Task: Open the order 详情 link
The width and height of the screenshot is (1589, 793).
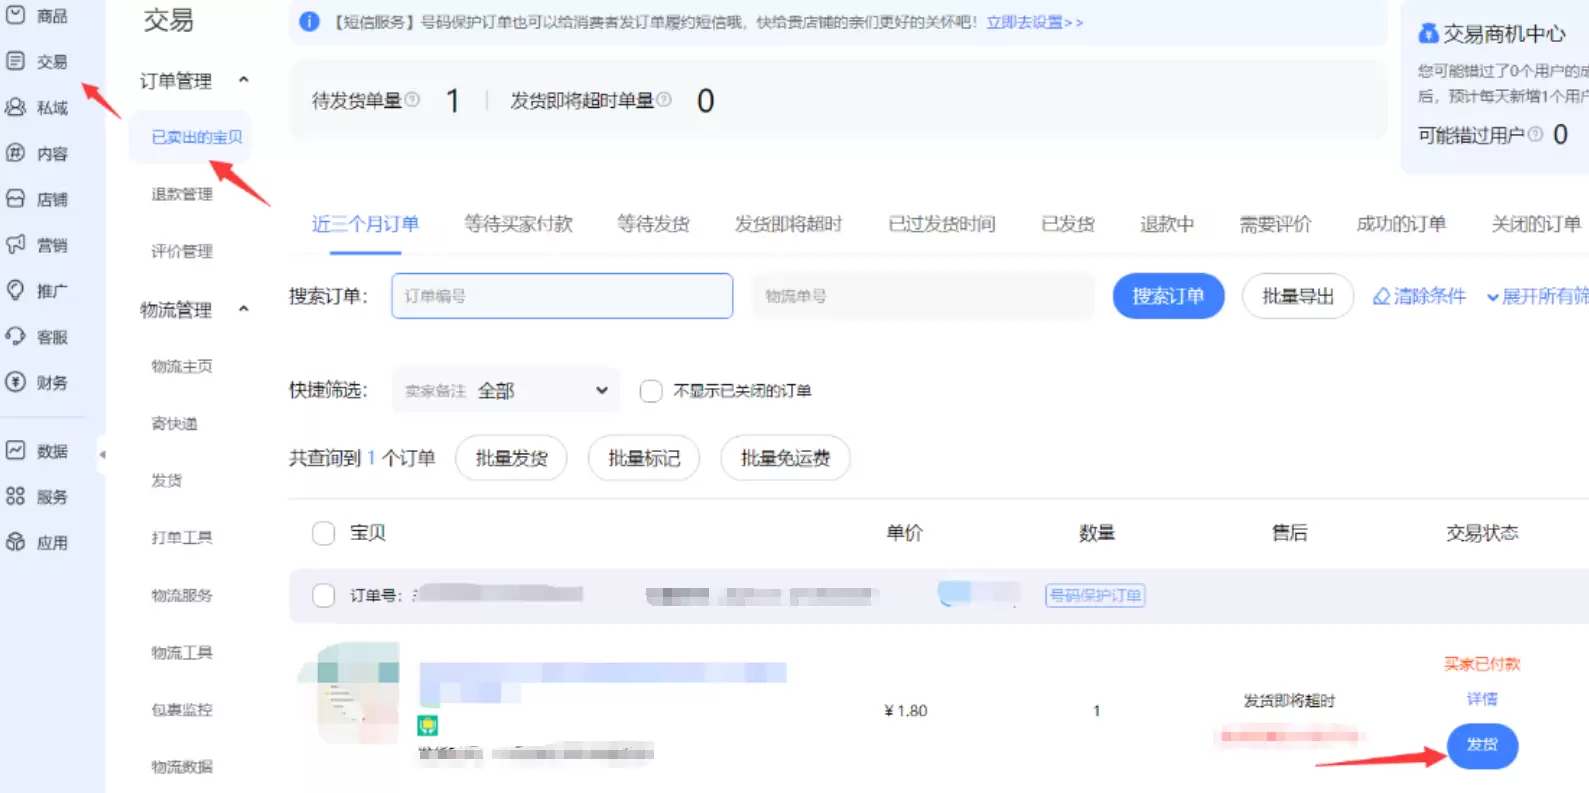Action: point(1482,699)
